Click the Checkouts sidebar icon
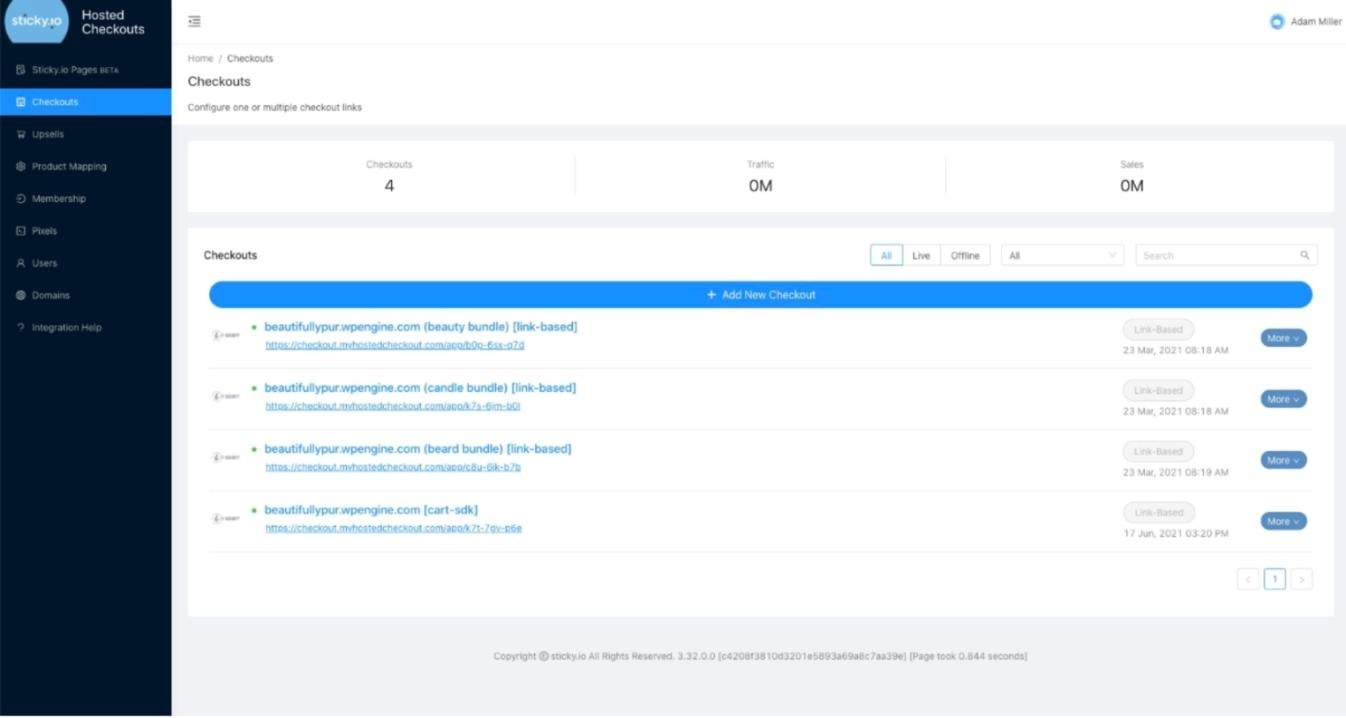This screenshot has width=1346, height=718. click(21, 102)
